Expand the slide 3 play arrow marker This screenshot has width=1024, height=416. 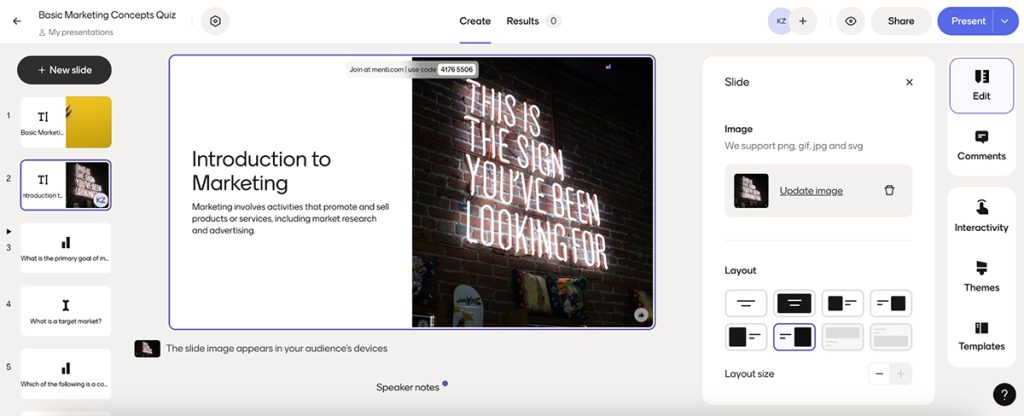[9, 231]
